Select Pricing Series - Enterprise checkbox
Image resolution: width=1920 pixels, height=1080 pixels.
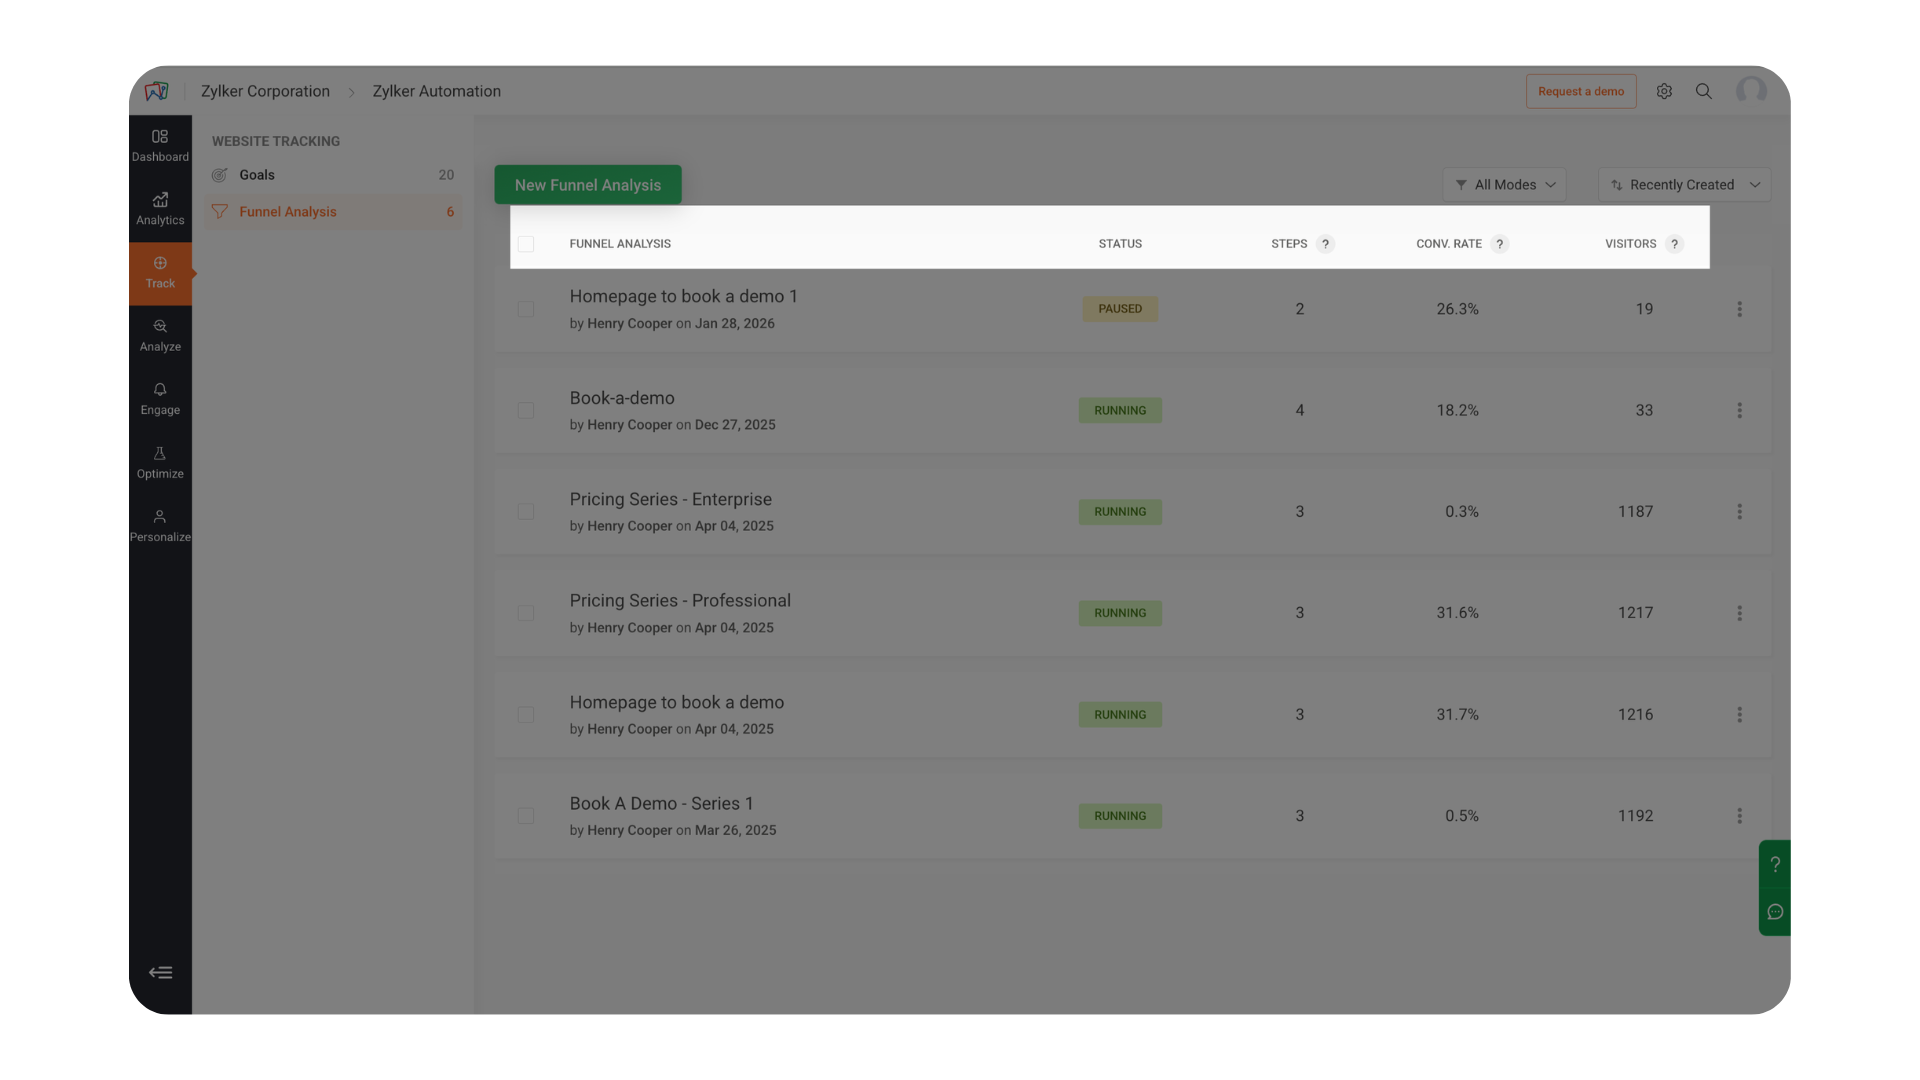tap(526, 512)
